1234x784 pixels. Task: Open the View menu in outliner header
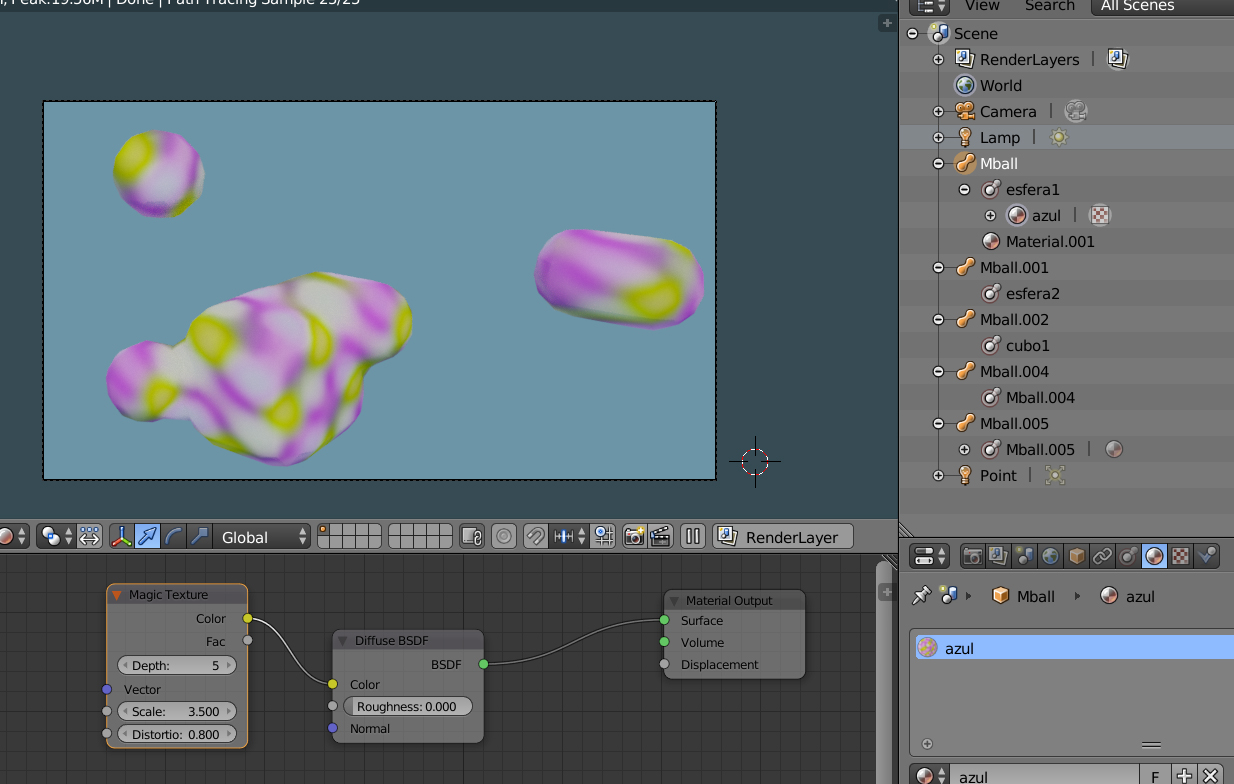click(x=982, y=6)
